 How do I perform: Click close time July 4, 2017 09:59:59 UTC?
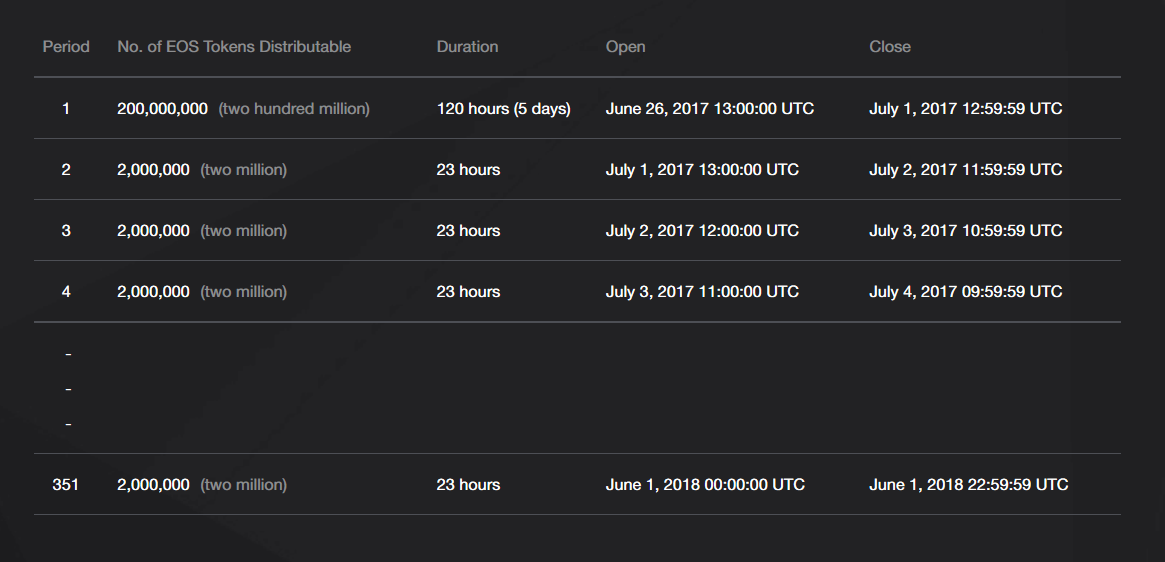[966, 291]
